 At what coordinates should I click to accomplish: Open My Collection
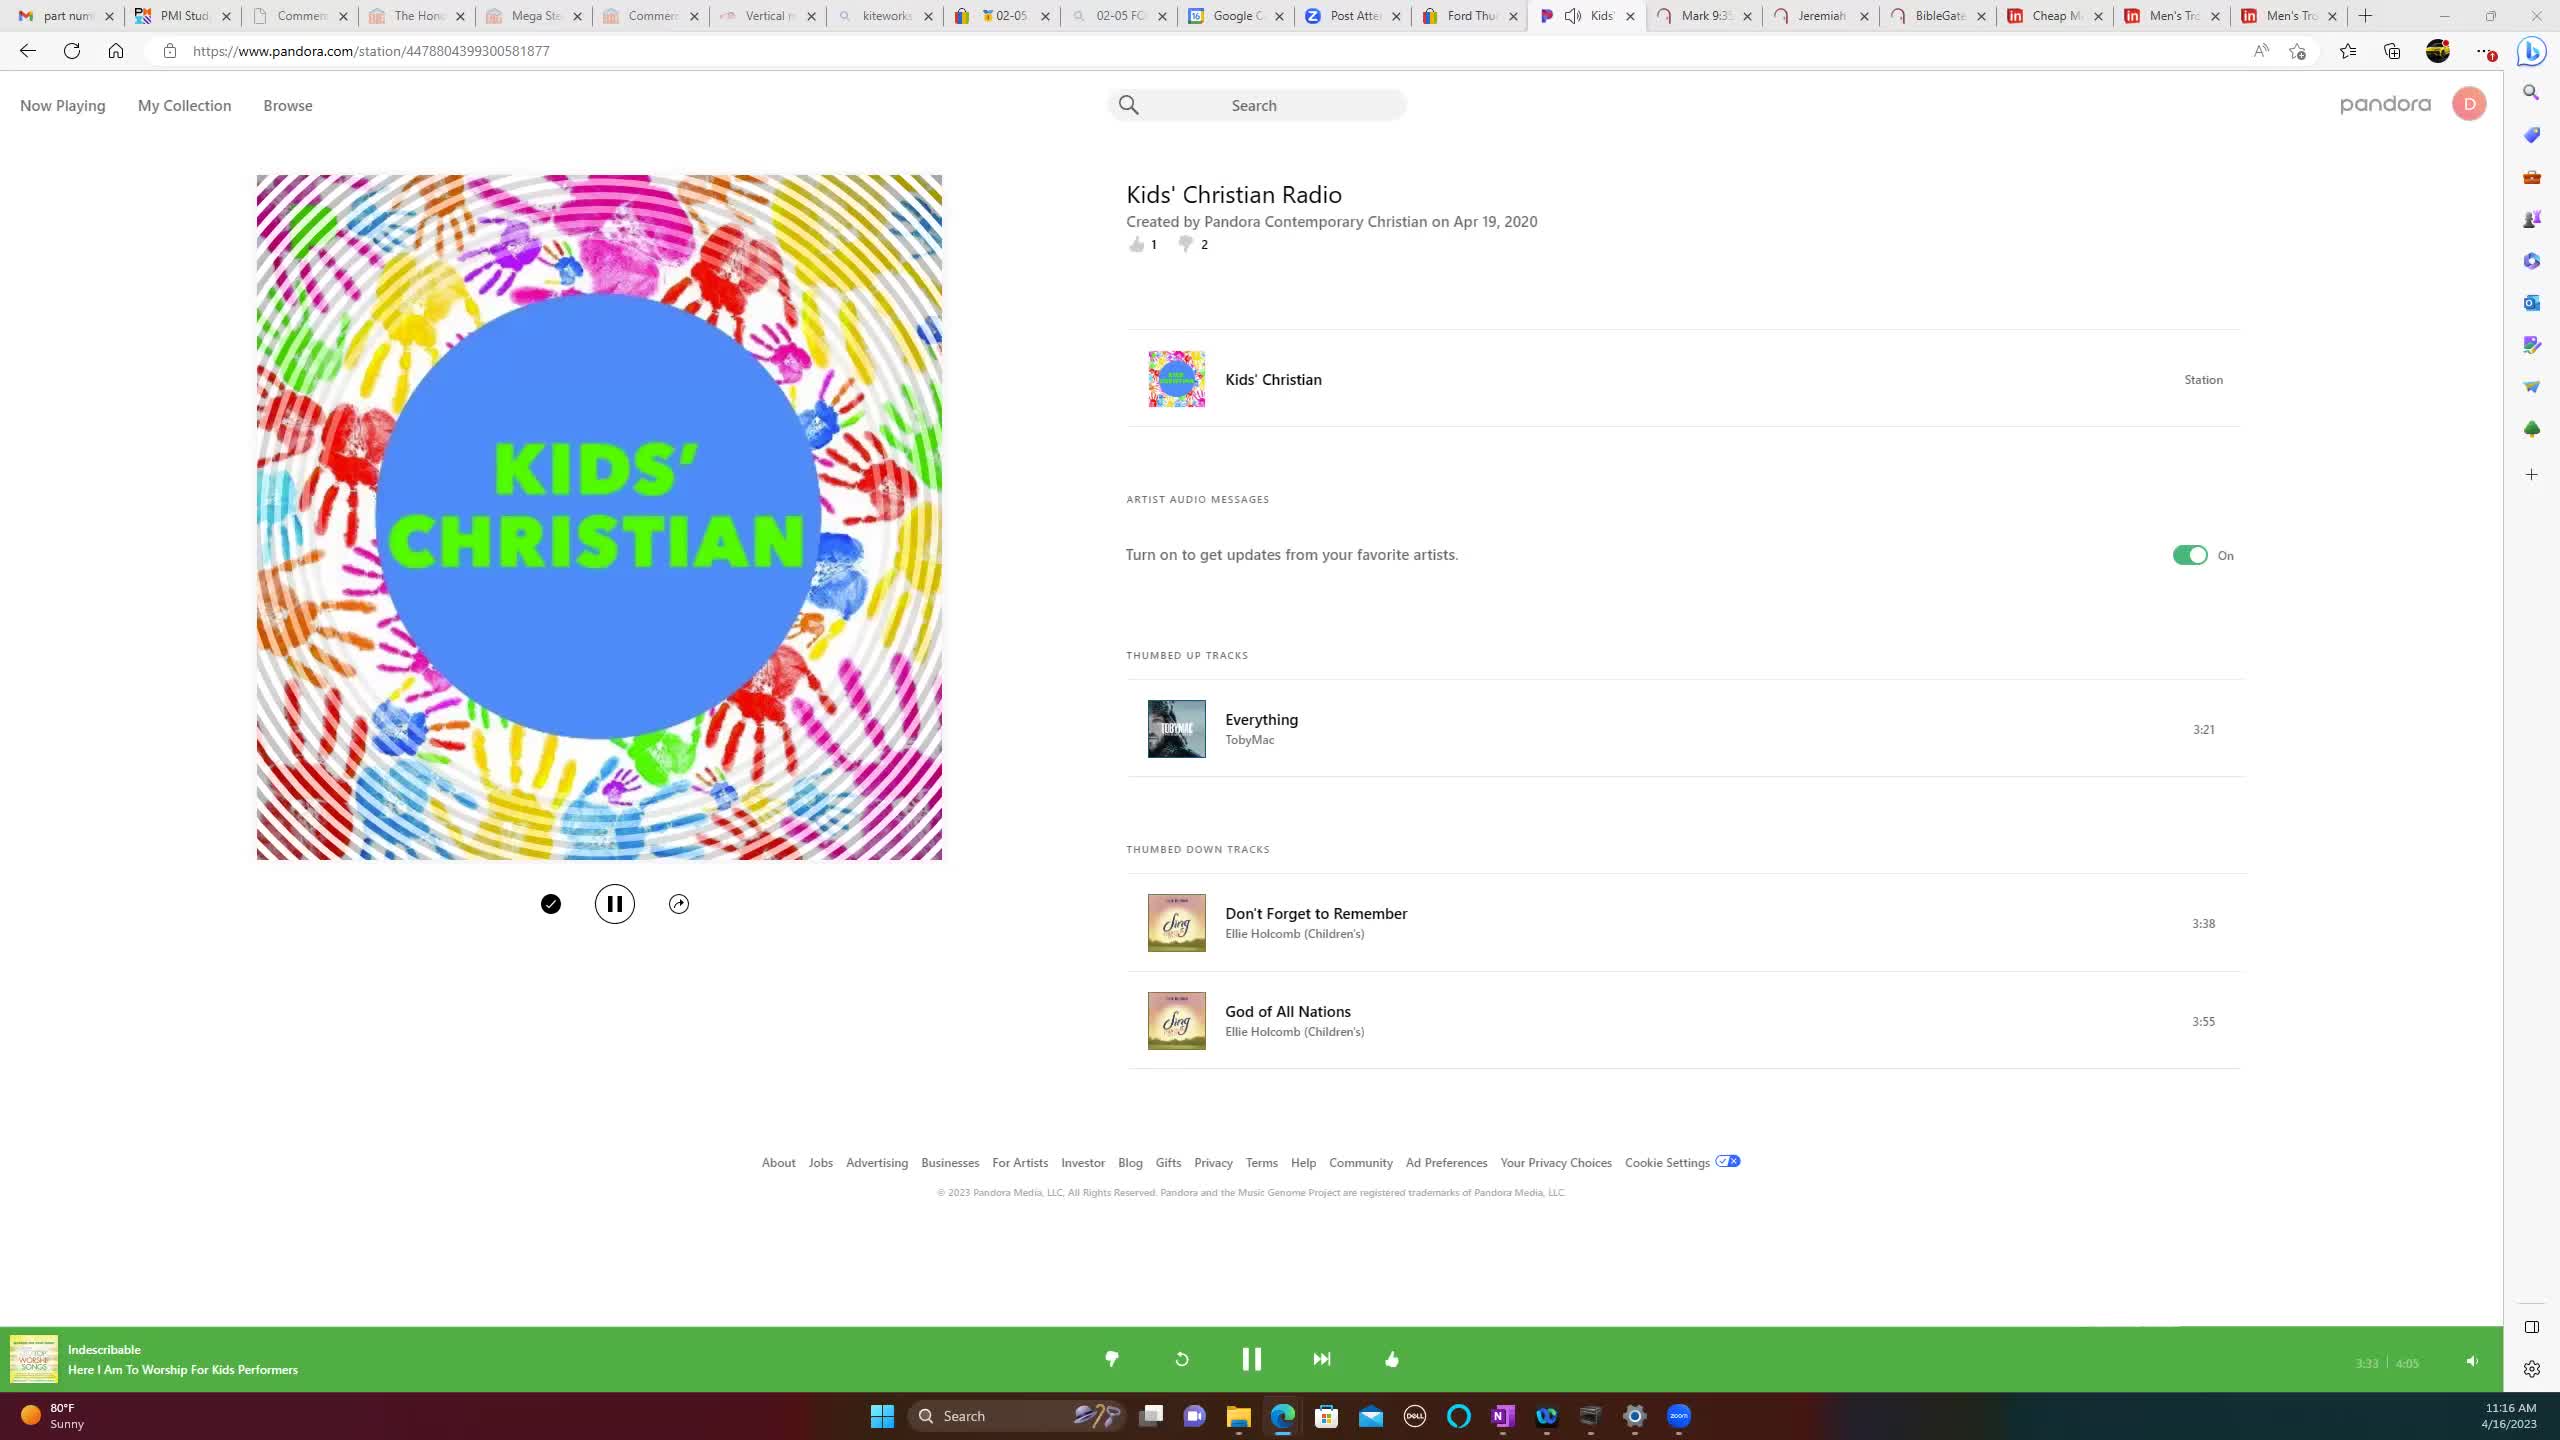[x=185, y=105]
